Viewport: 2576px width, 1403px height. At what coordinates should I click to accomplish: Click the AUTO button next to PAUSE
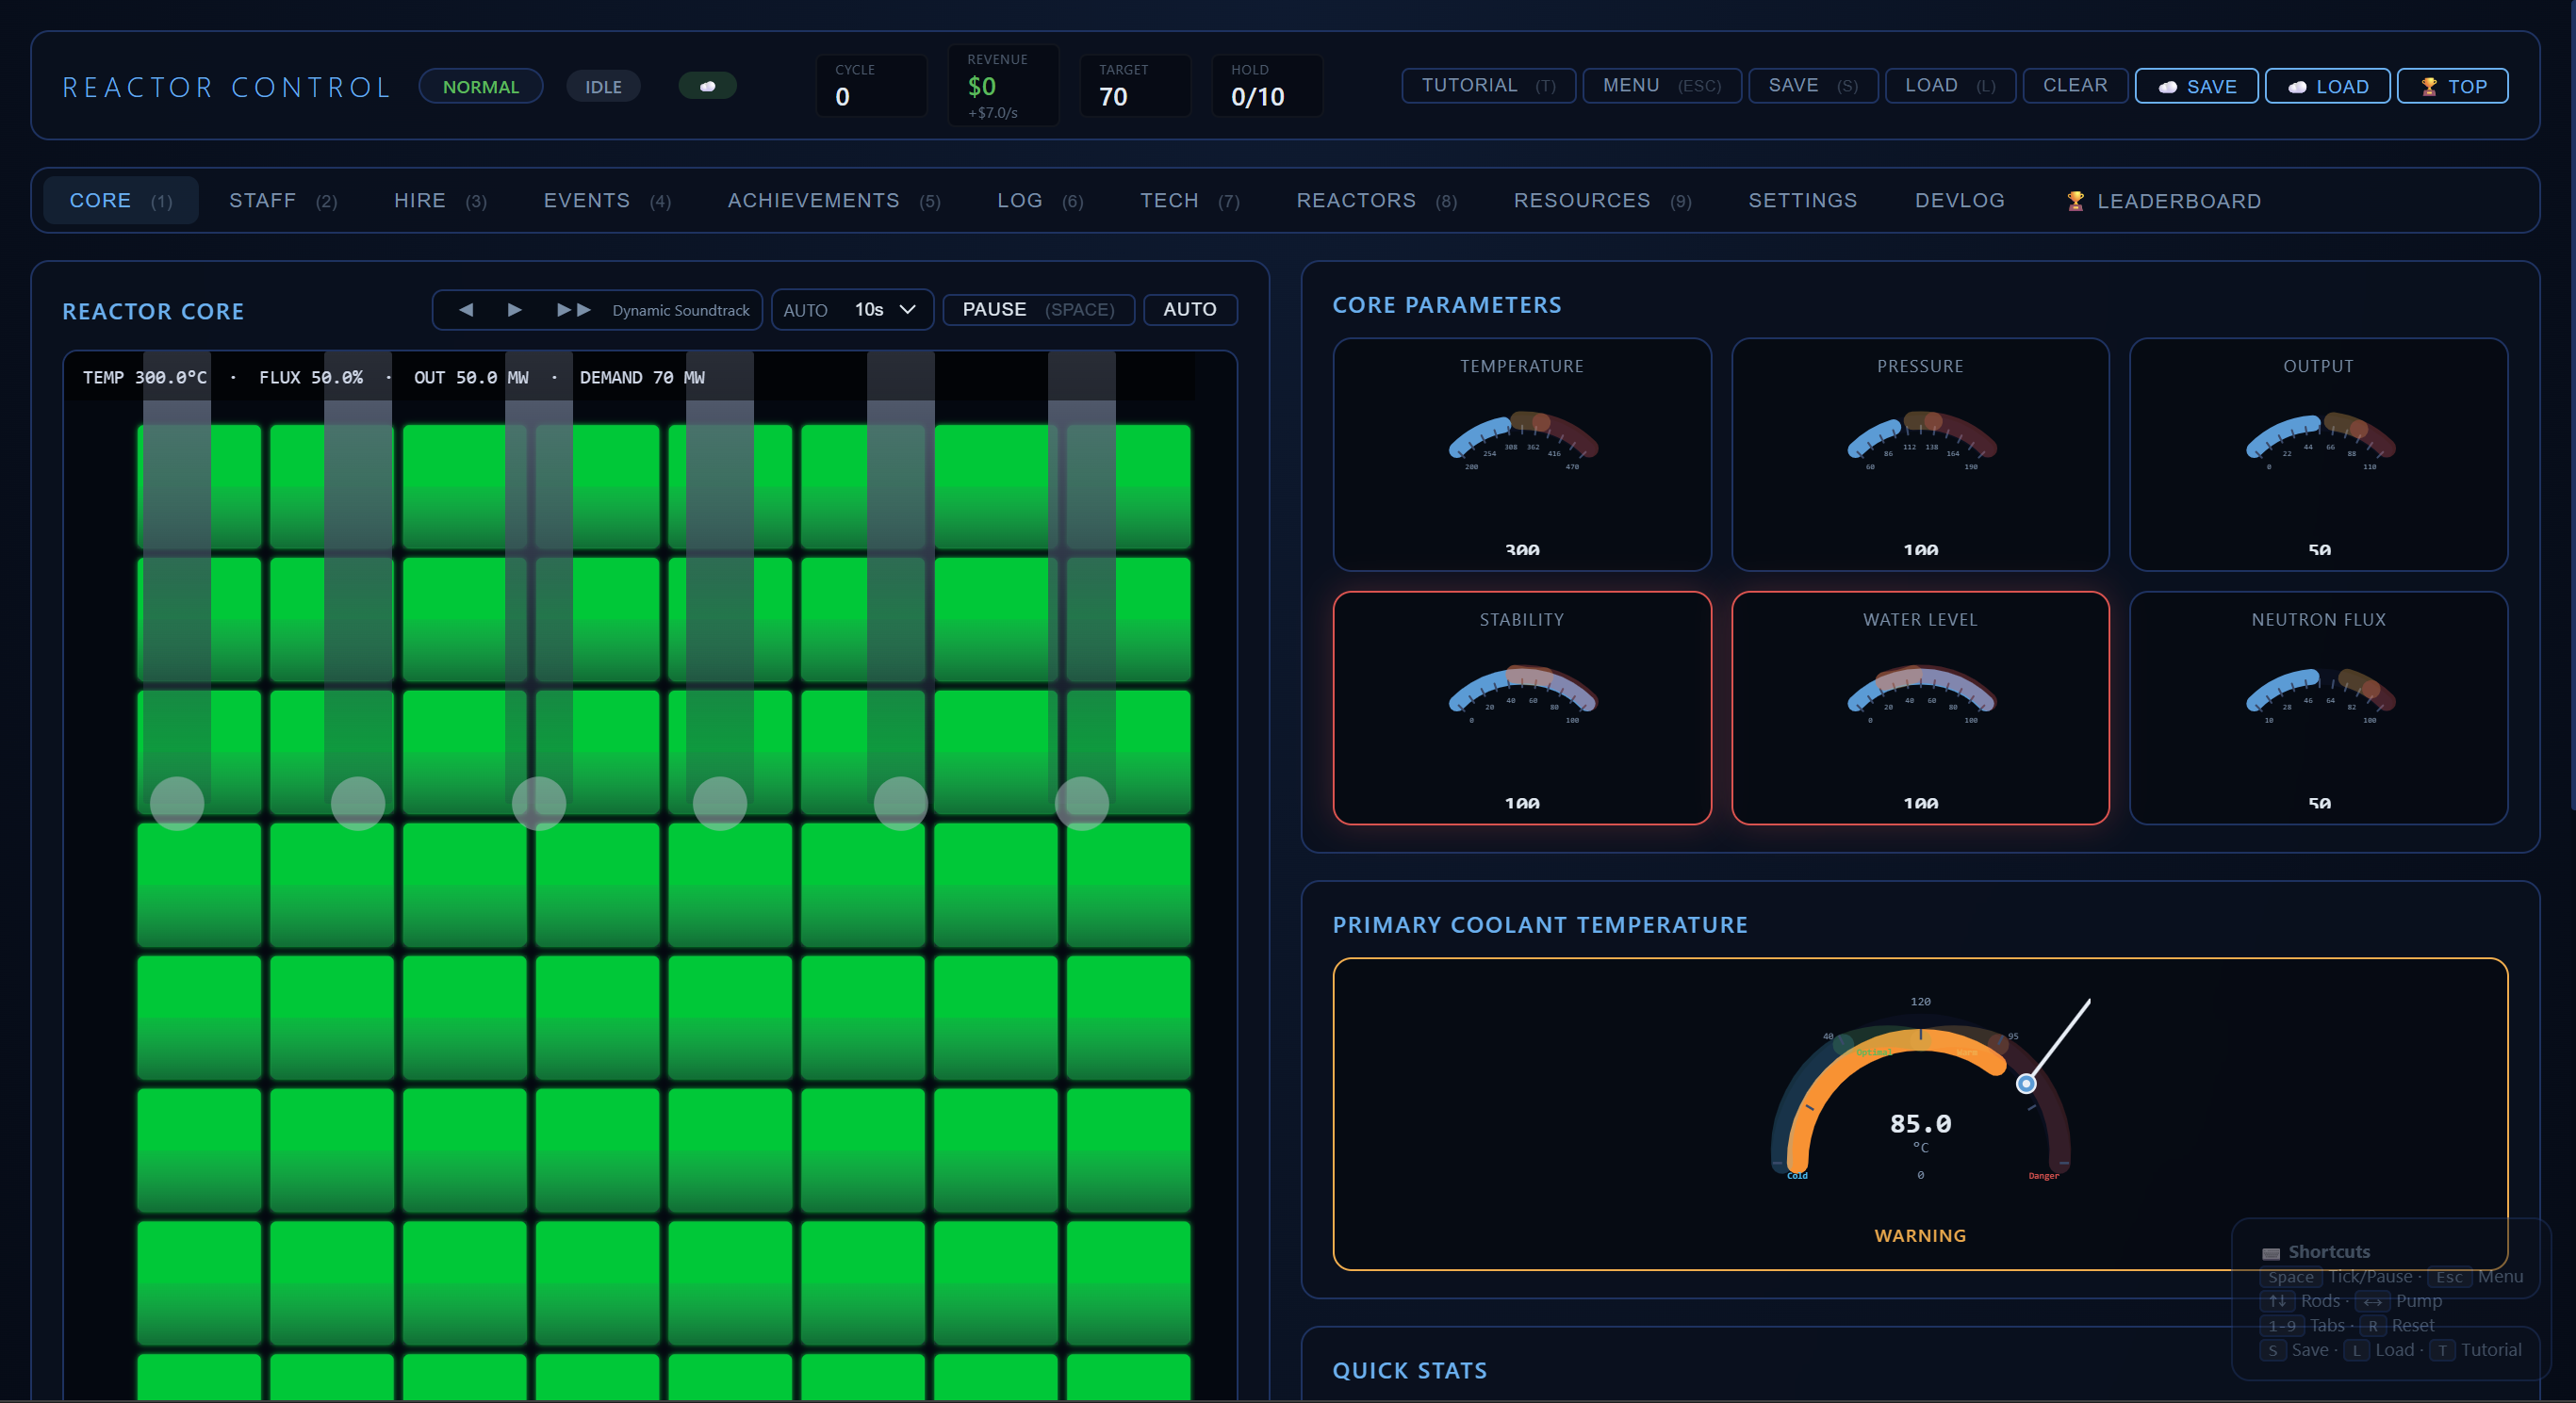point(1189,310)
